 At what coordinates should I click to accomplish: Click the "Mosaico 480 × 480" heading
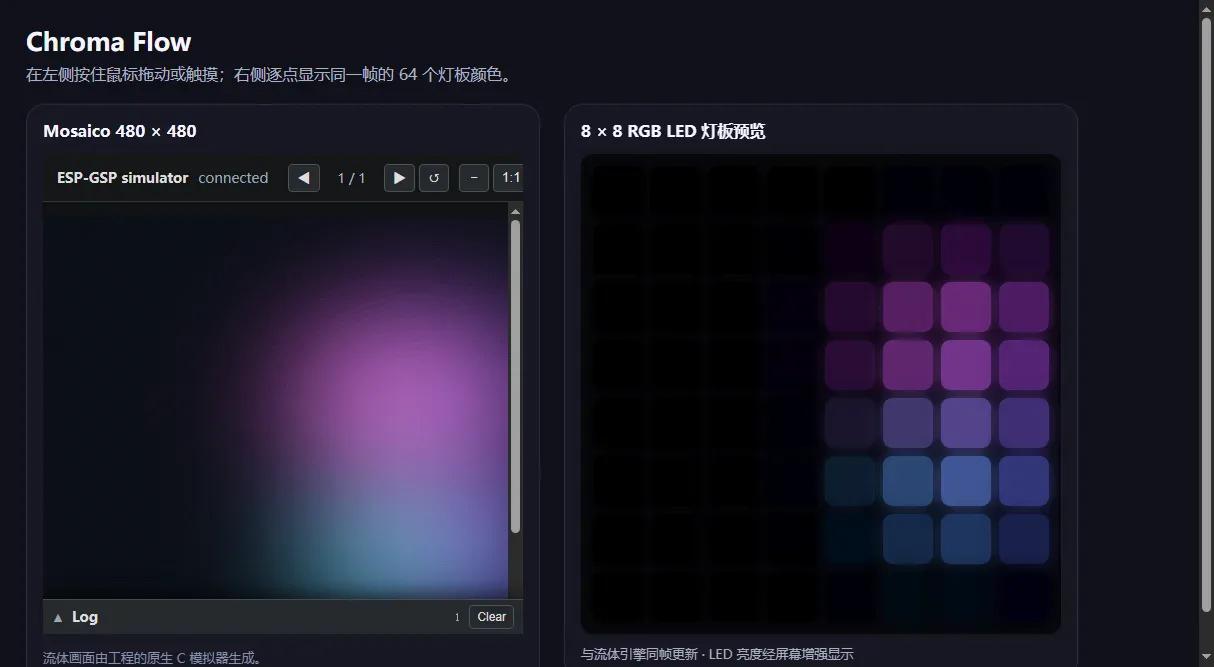point(120,131)
